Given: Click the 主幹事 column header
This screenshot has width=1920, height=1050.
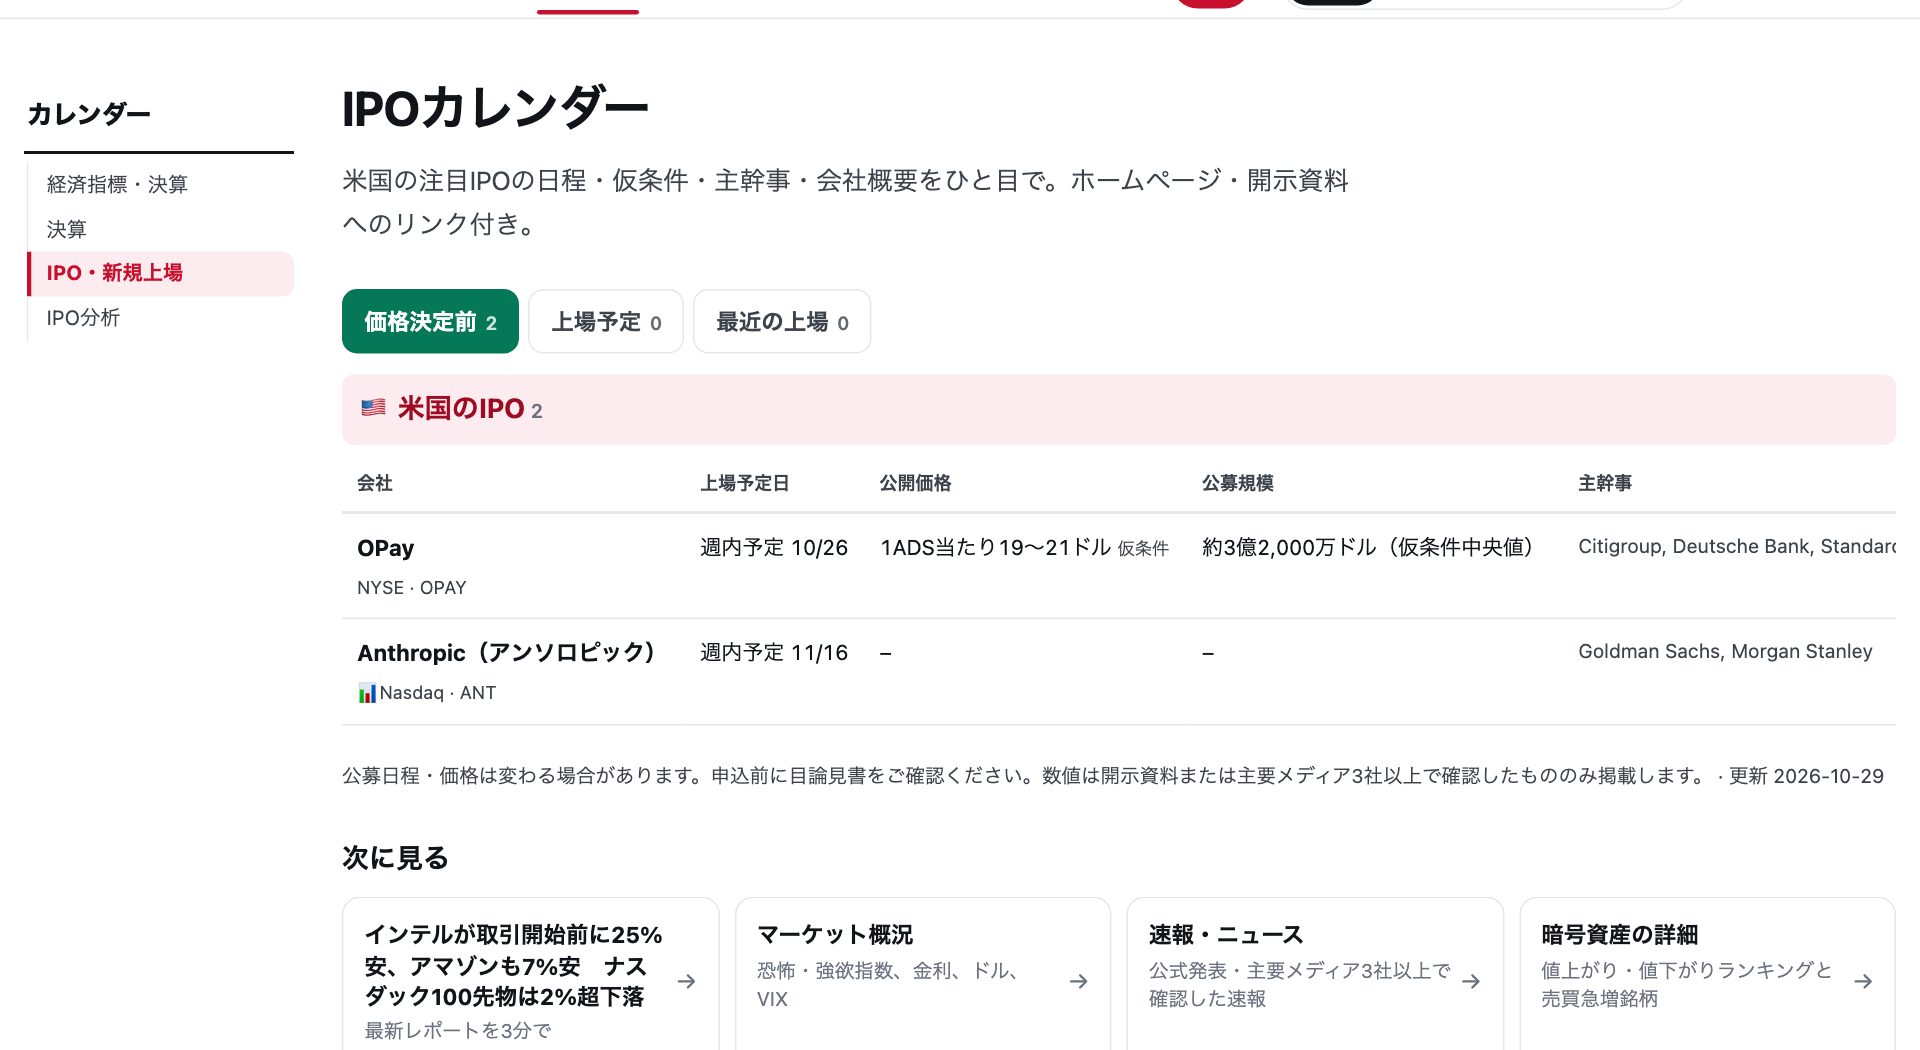Looking at the screenshot, I should 1605,483.
